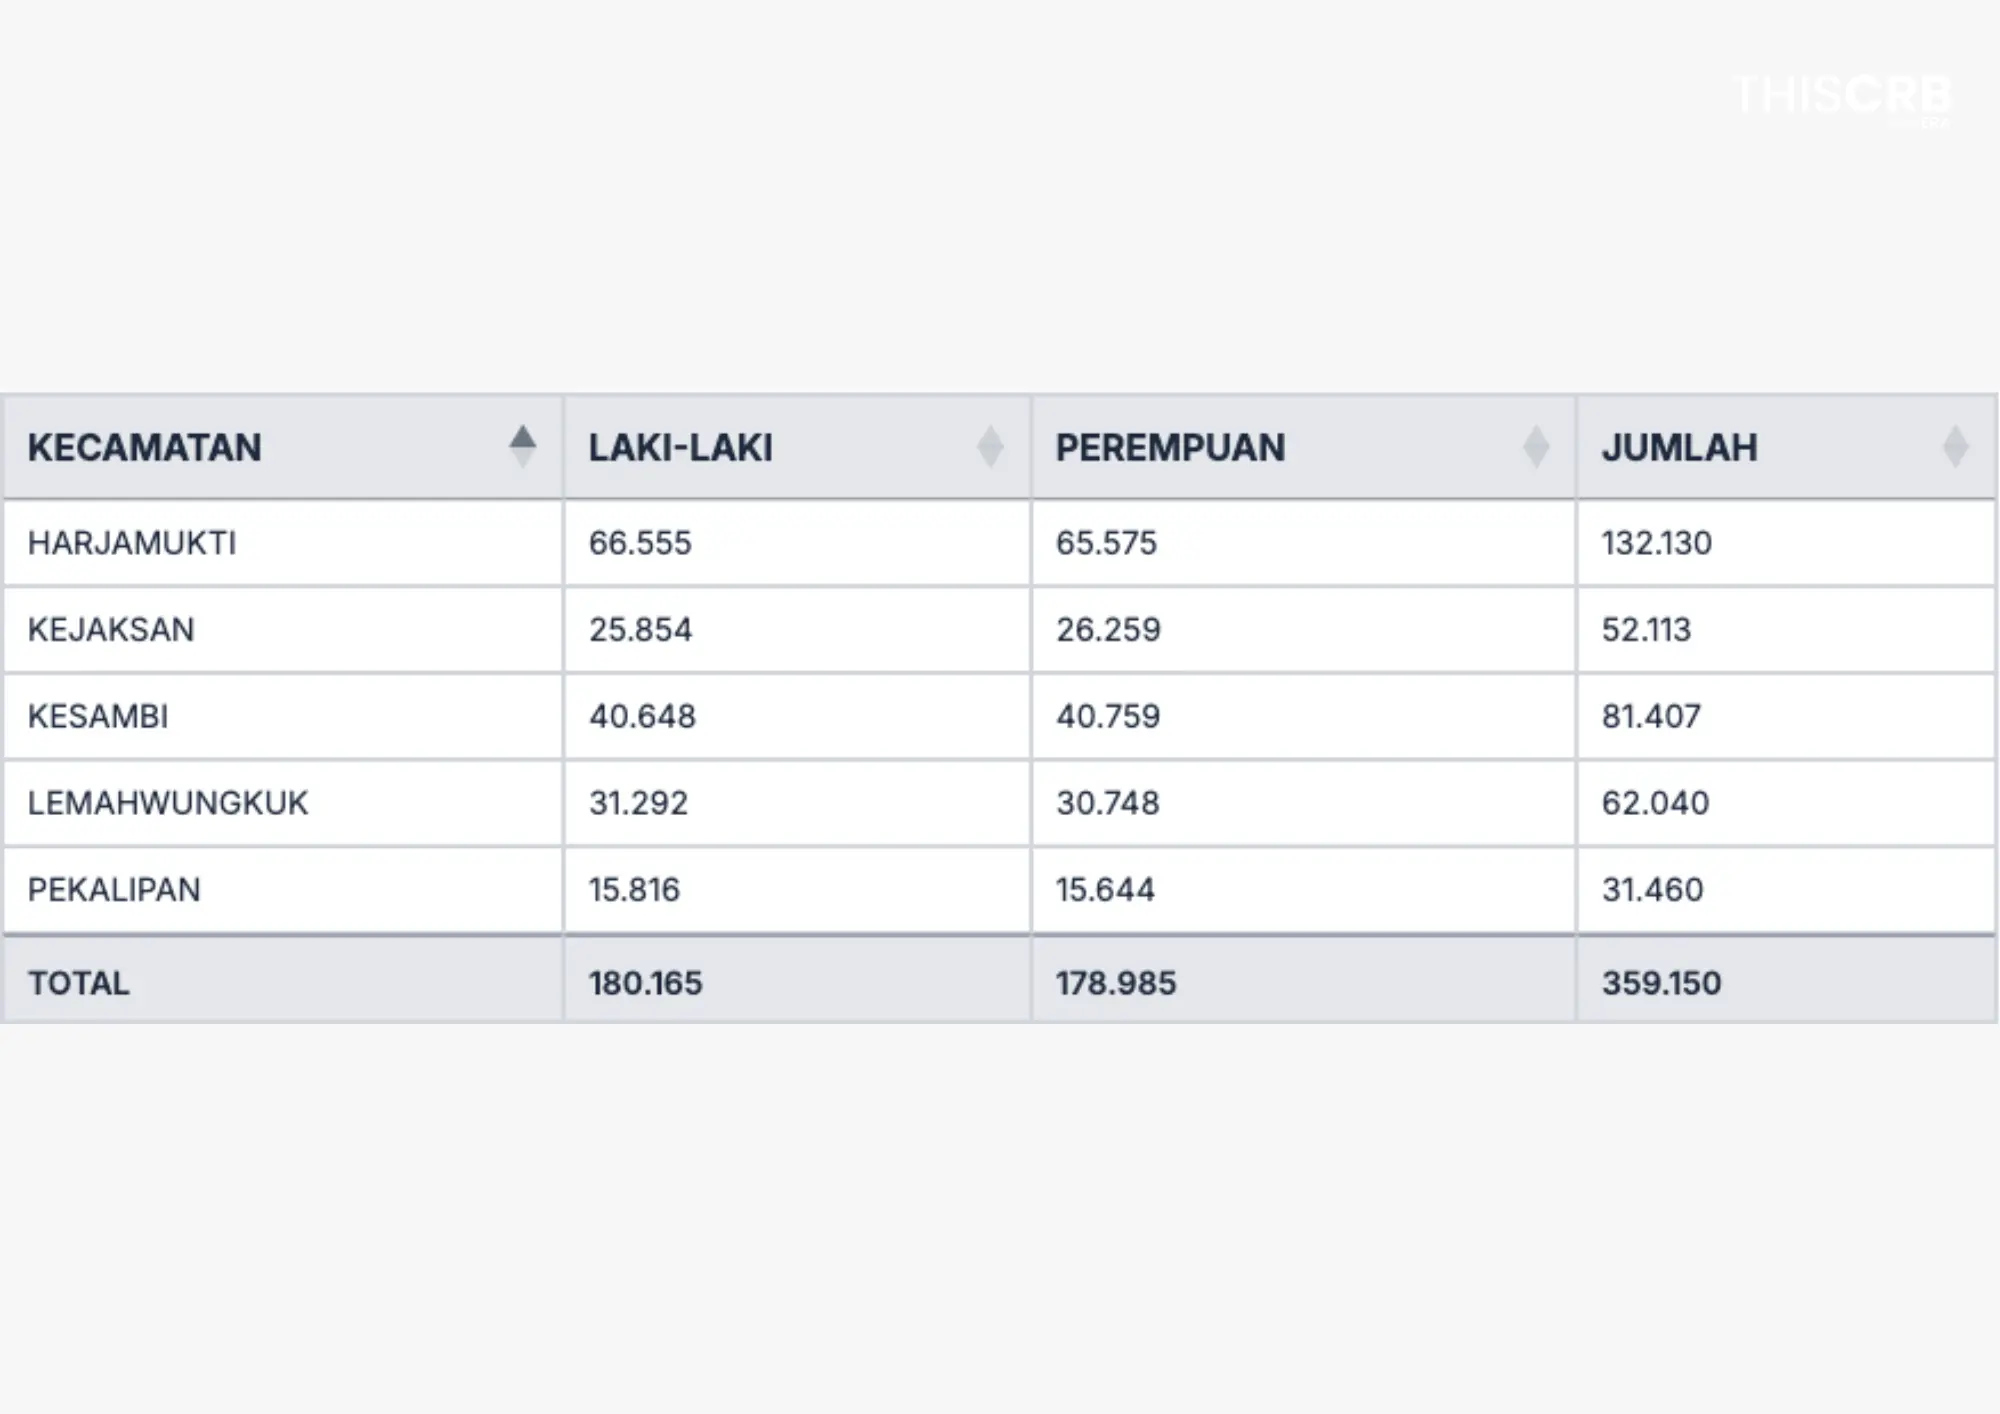
Task: Click the JUMLAH sort arrows icon
Action: pos(1955,446)
